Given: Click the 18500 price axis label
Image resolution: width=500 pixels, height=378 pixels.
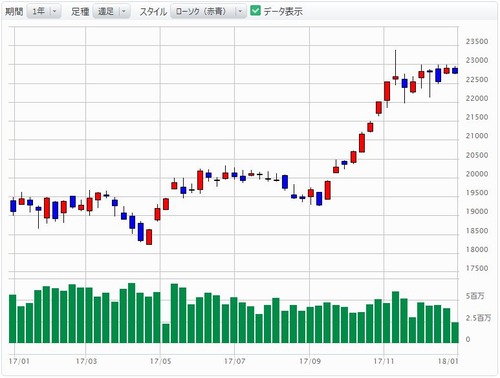Looking at the screenshot, I should click(x=477, y=231).
